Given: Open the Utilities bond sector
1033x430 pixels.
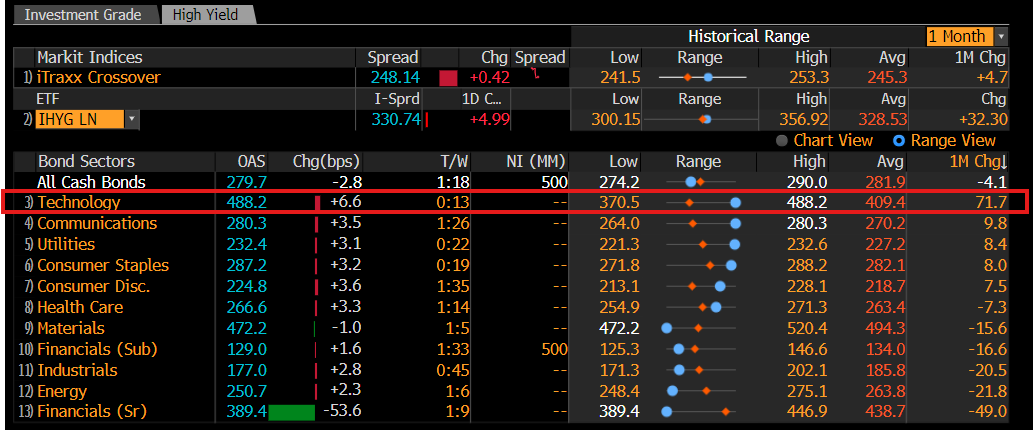Looking at the screenshot, I should [66, 244].
